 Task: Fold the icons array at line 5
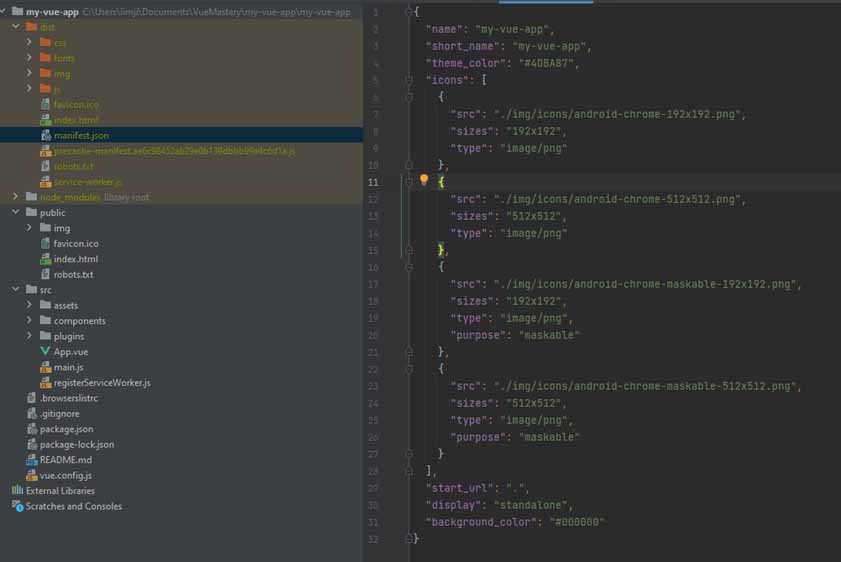click(409, 79)
